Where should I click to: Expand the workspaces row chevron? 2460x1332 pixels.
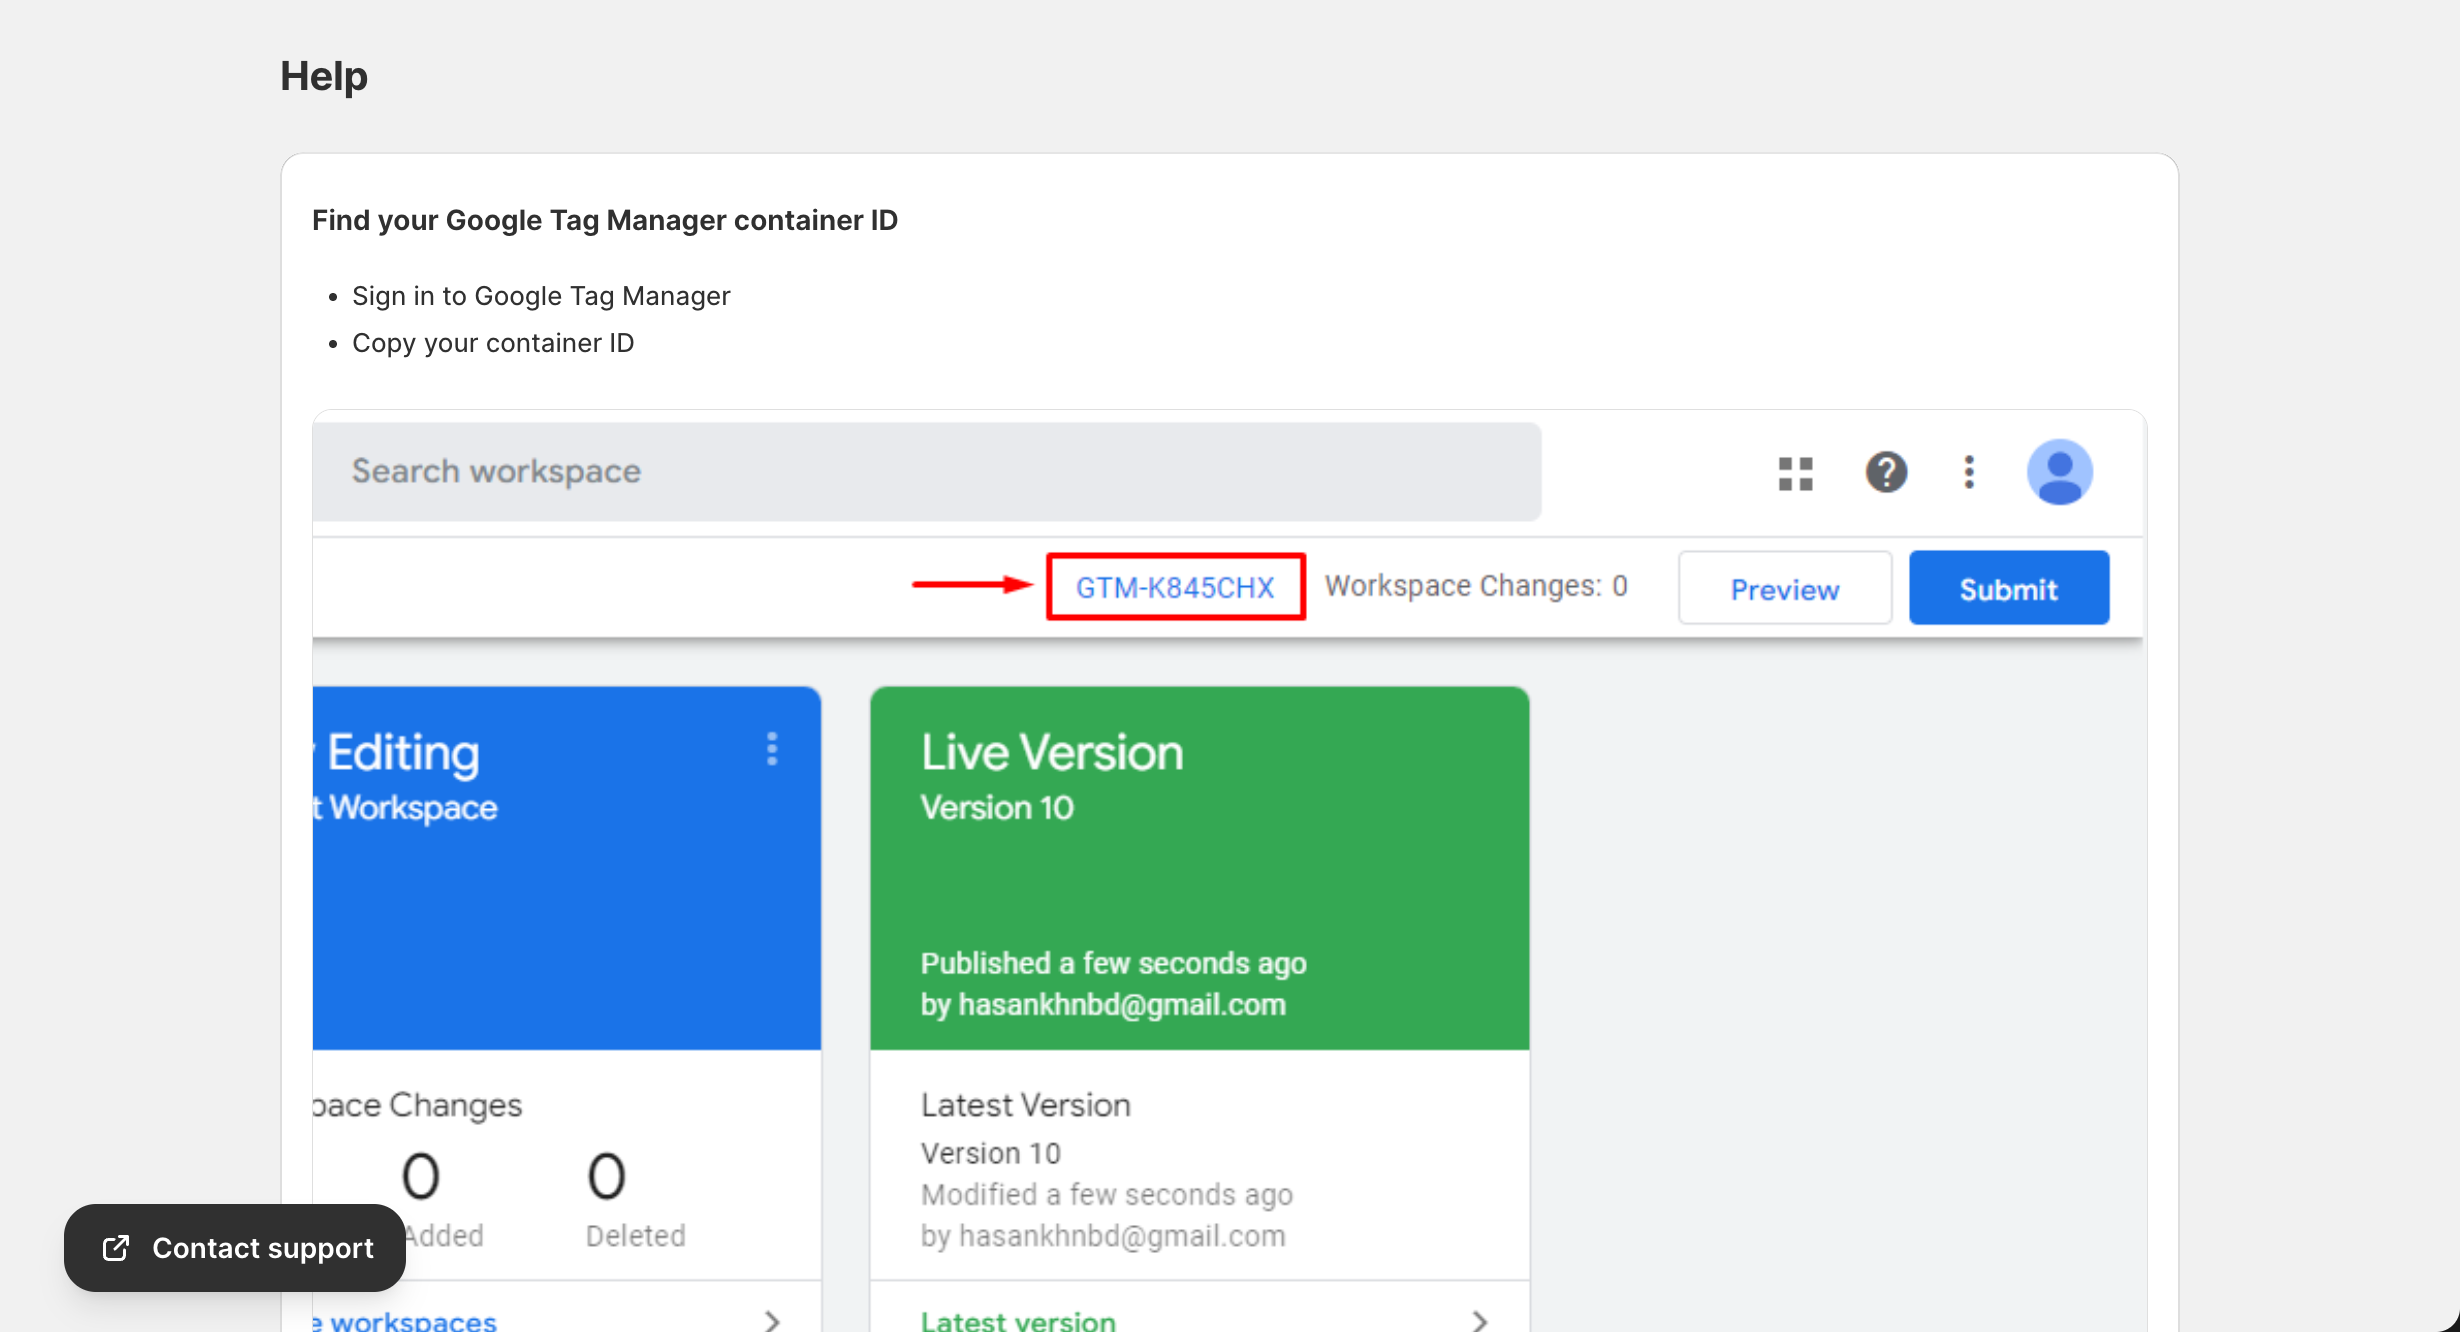point(772,1320)
